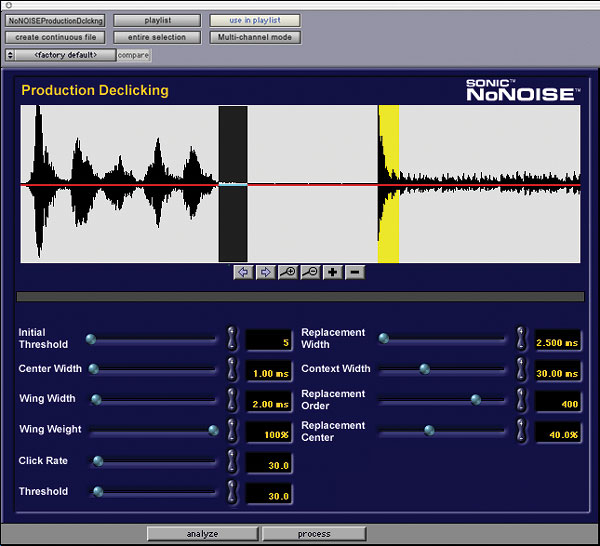This screenshot has width=600, height=546.
Task: Click the plus button under the waveform
Action: coord(333,272)
